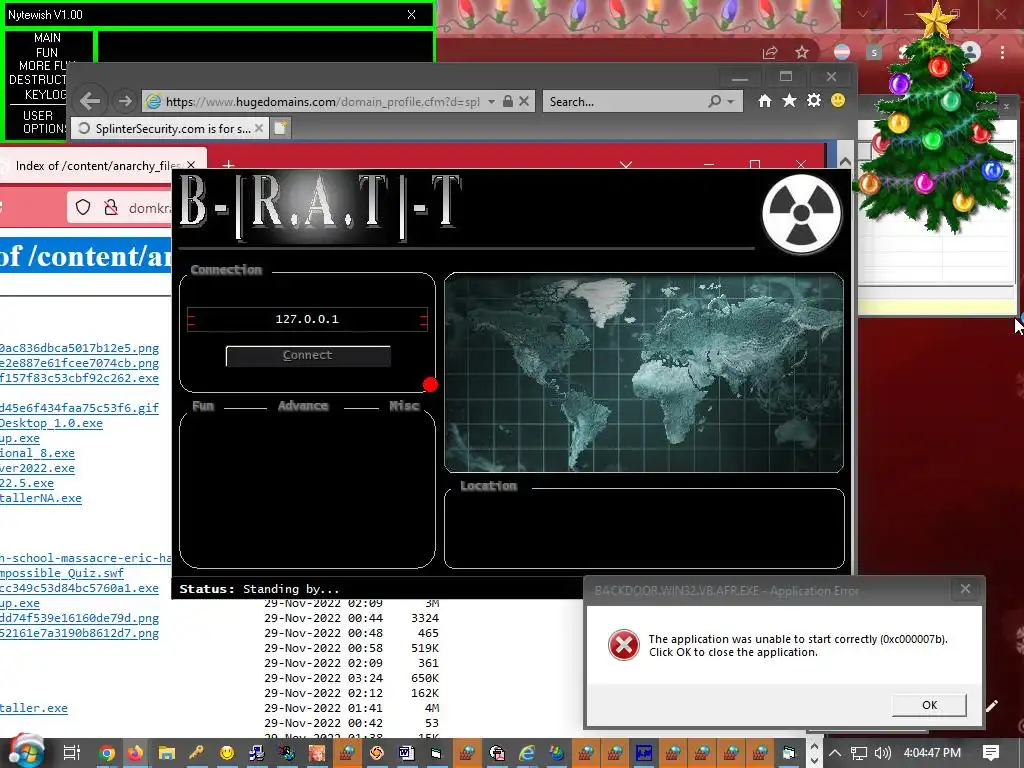Open the Chrome three-dot menu
The image size is (1024, 768).
point(1002,52)
